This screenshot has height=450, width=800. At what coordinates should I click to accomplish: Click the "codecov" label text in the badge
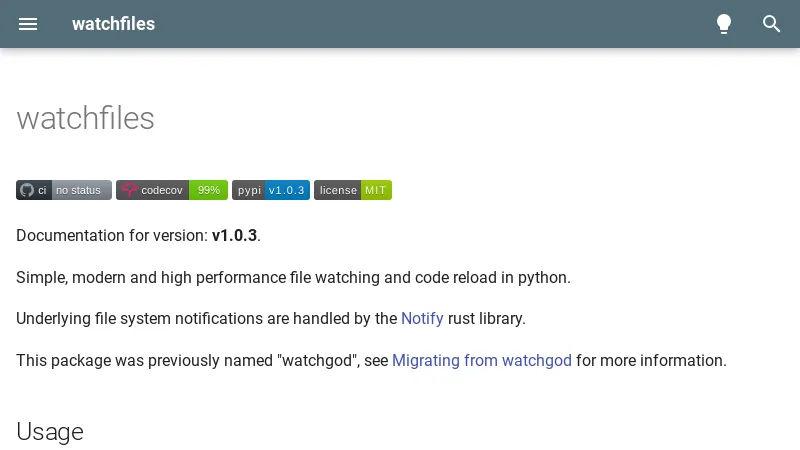(x=162, y=190)
